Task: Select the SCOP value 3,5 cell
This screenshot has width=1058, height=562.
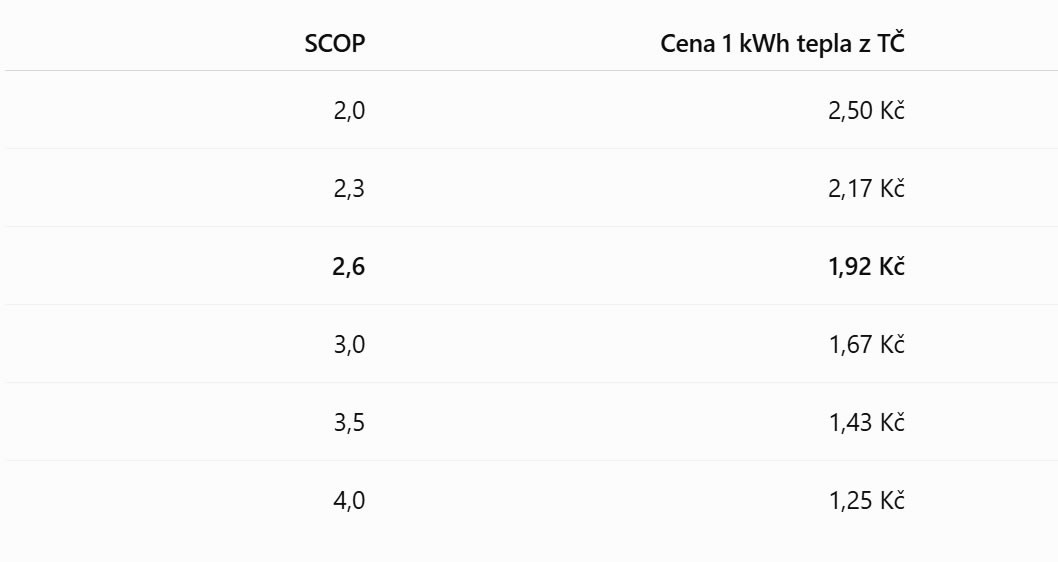Action: (x=349, y=422)
